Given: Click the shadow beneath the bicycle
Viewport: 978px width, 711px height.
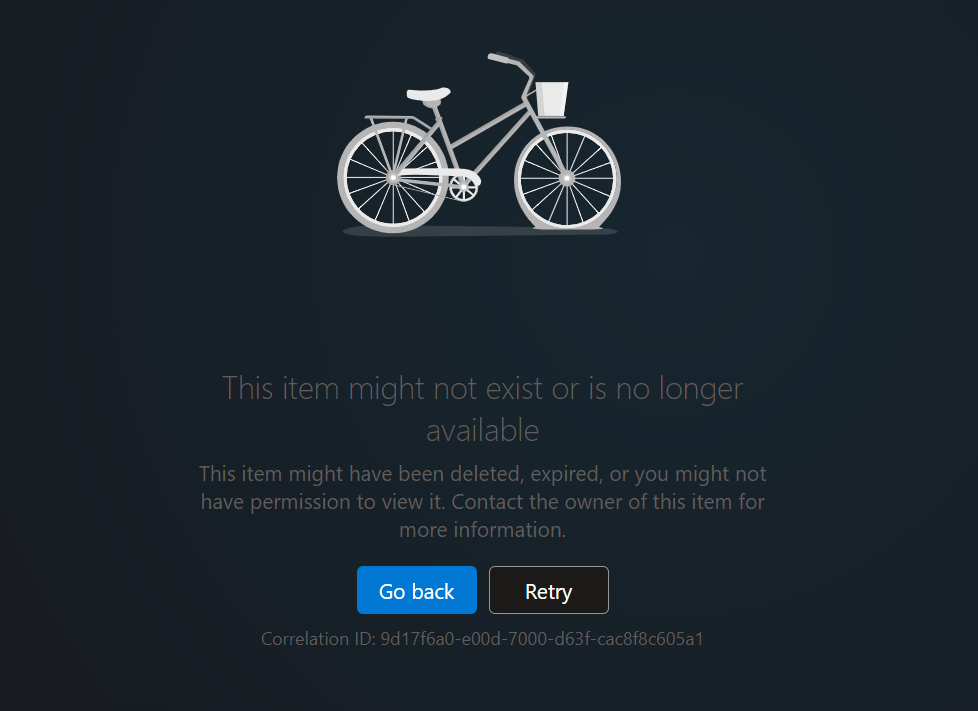Looking at the screenshot, I should (x=480, y=231).
